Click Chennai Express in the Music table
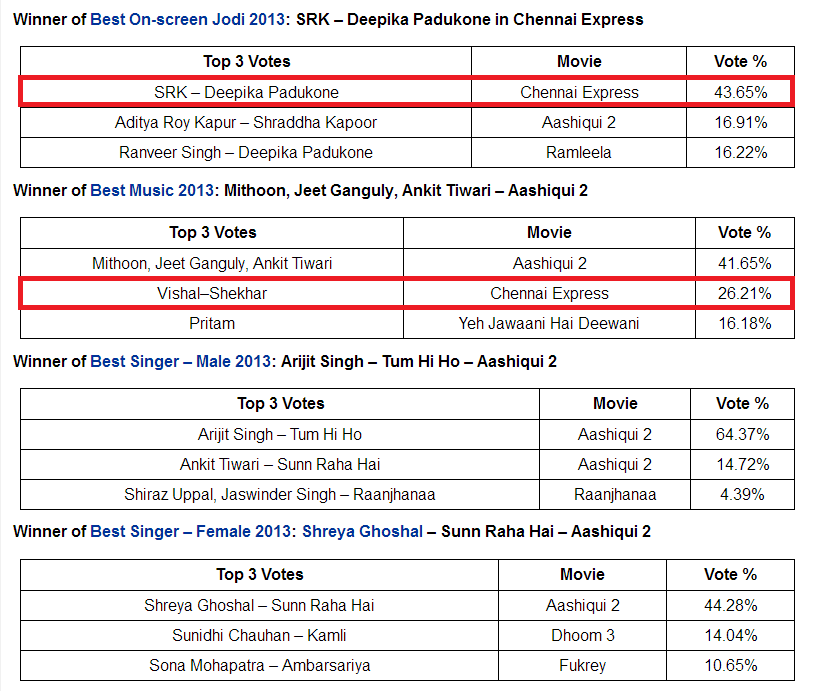The image size is (814, 691). pyautogui.click(x=549, y=293)
